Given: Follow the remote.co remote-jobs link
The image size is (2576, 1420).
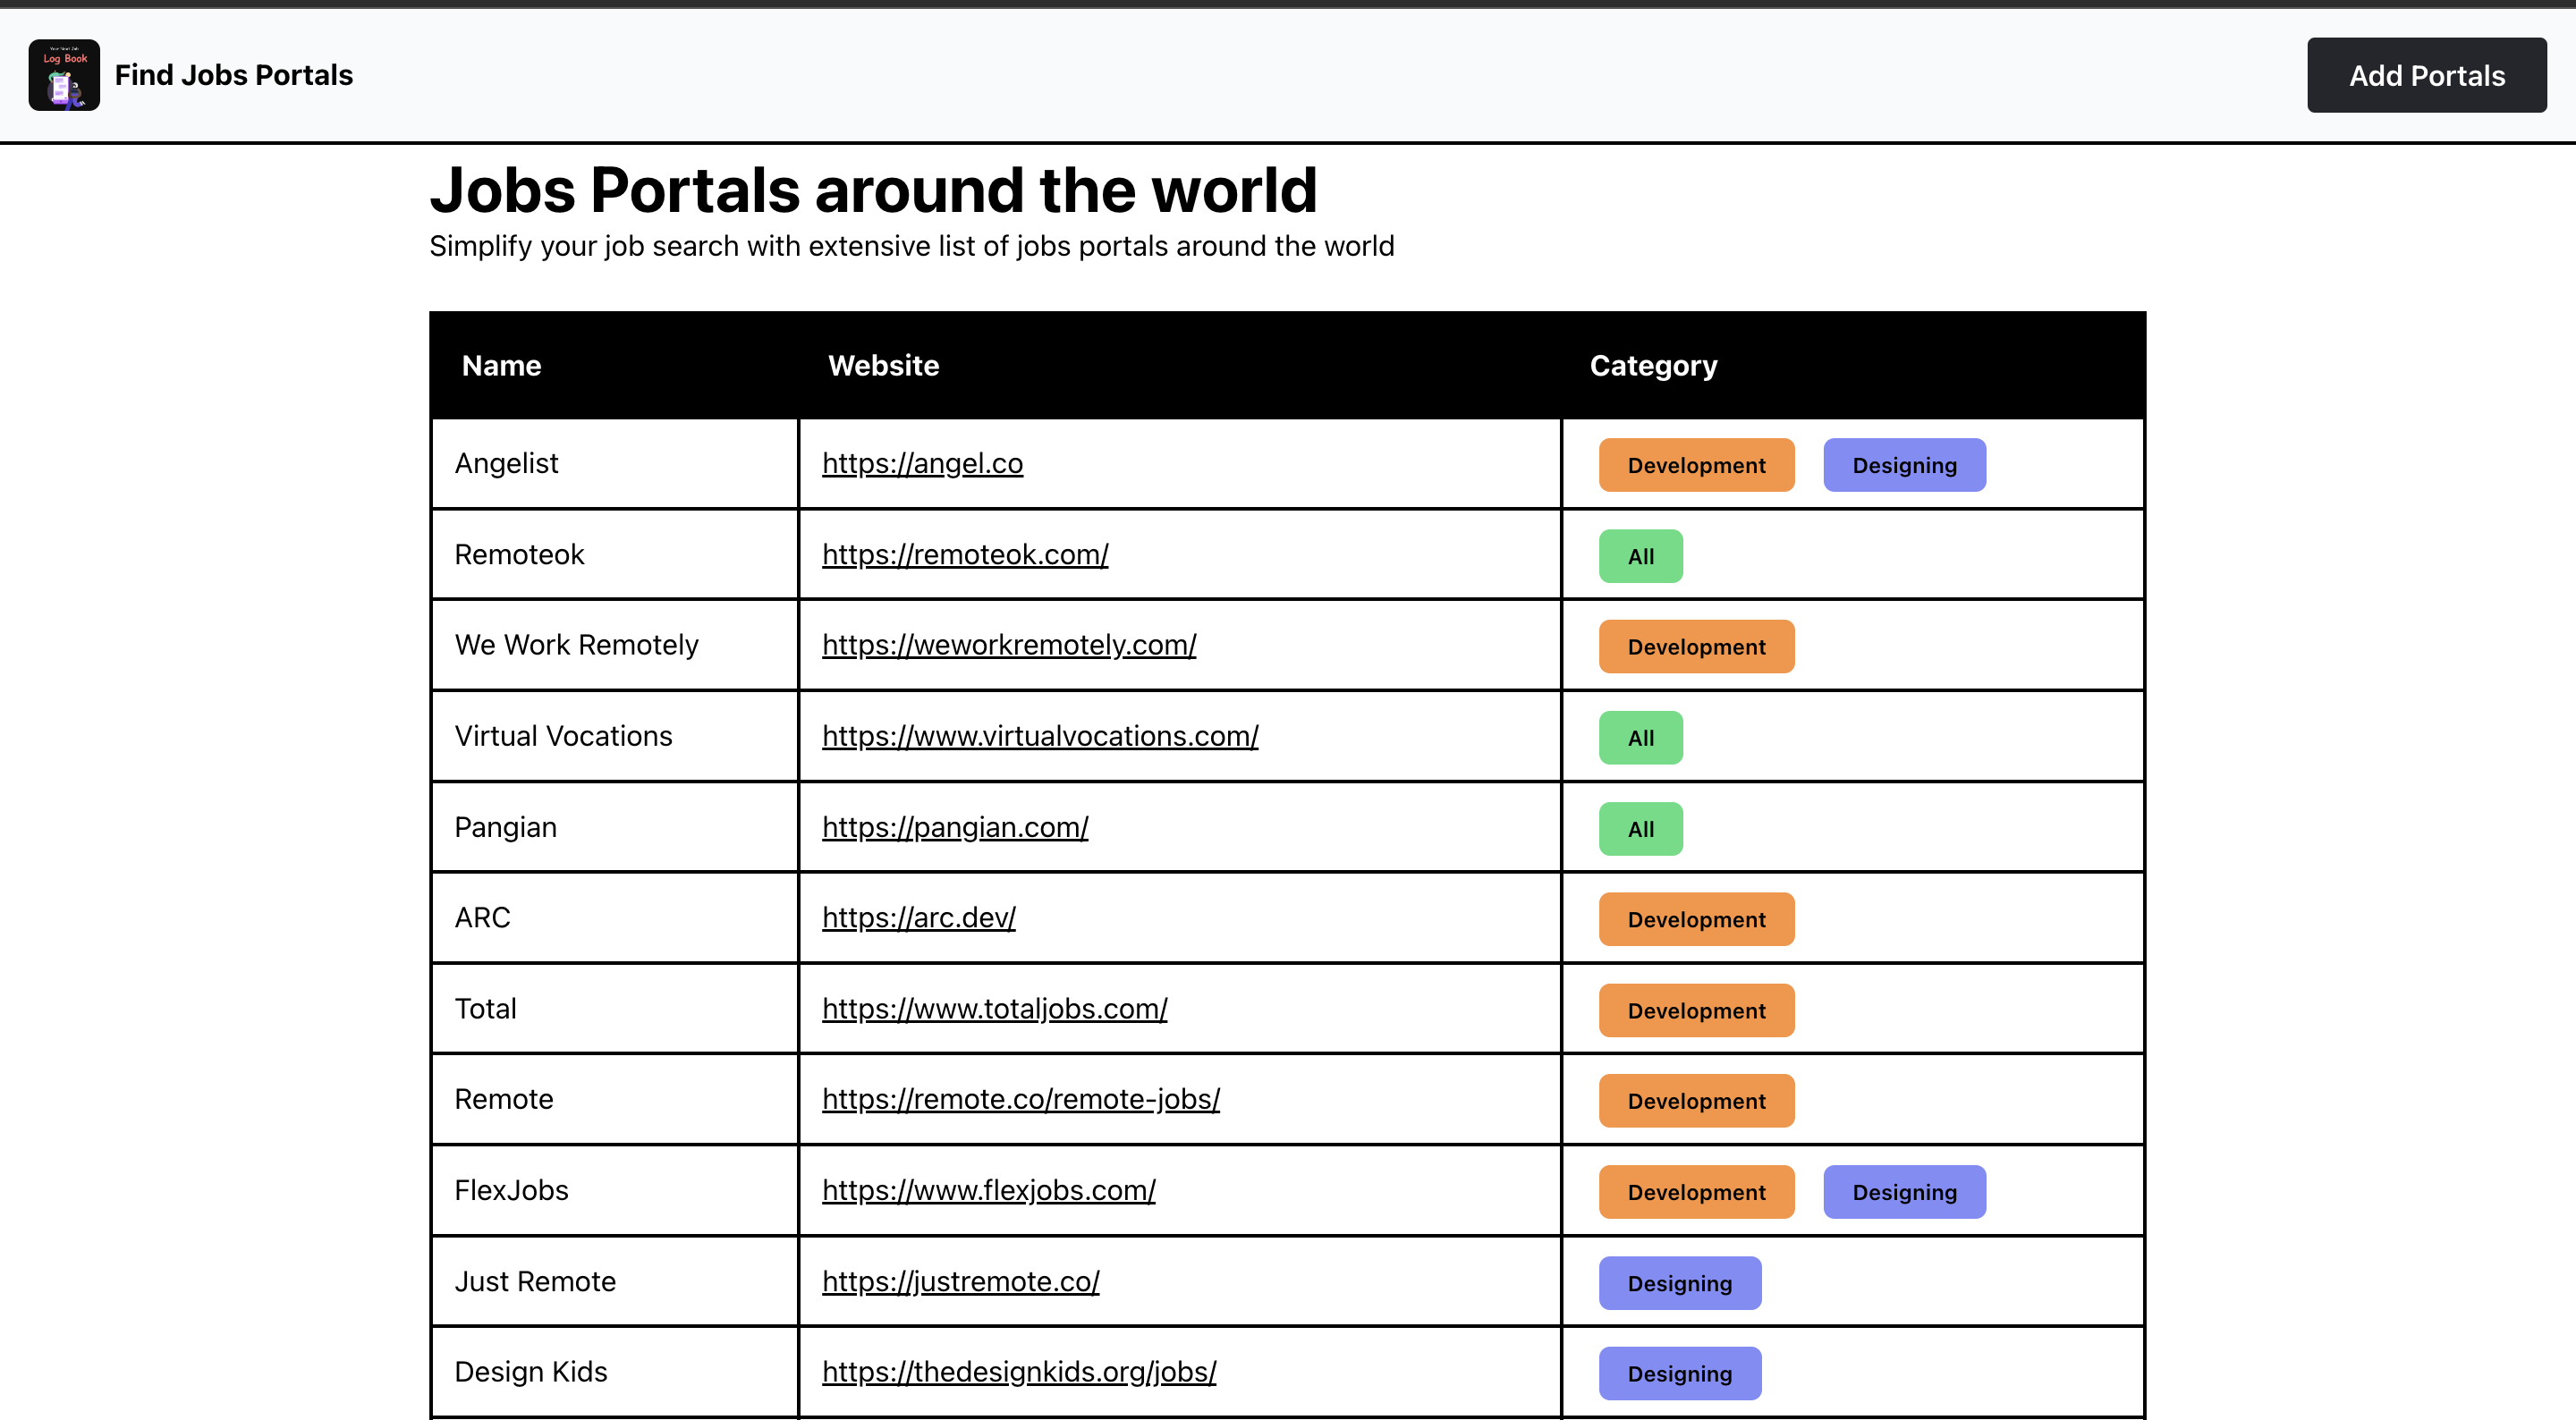Looking at the screenshot, I should 1020,1099.
